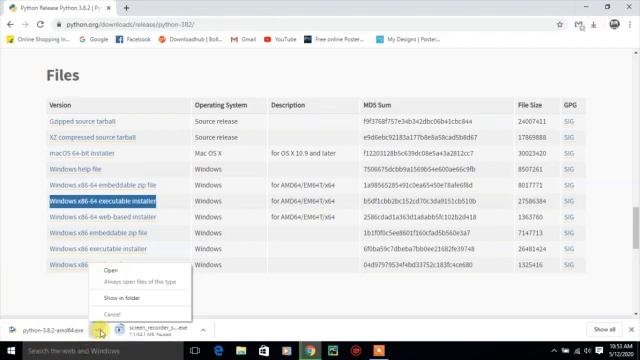The width and height of the screenshot is (640, 360).
Task: Download Windows x86-64 web-based installer
Action: pos(103,217)
